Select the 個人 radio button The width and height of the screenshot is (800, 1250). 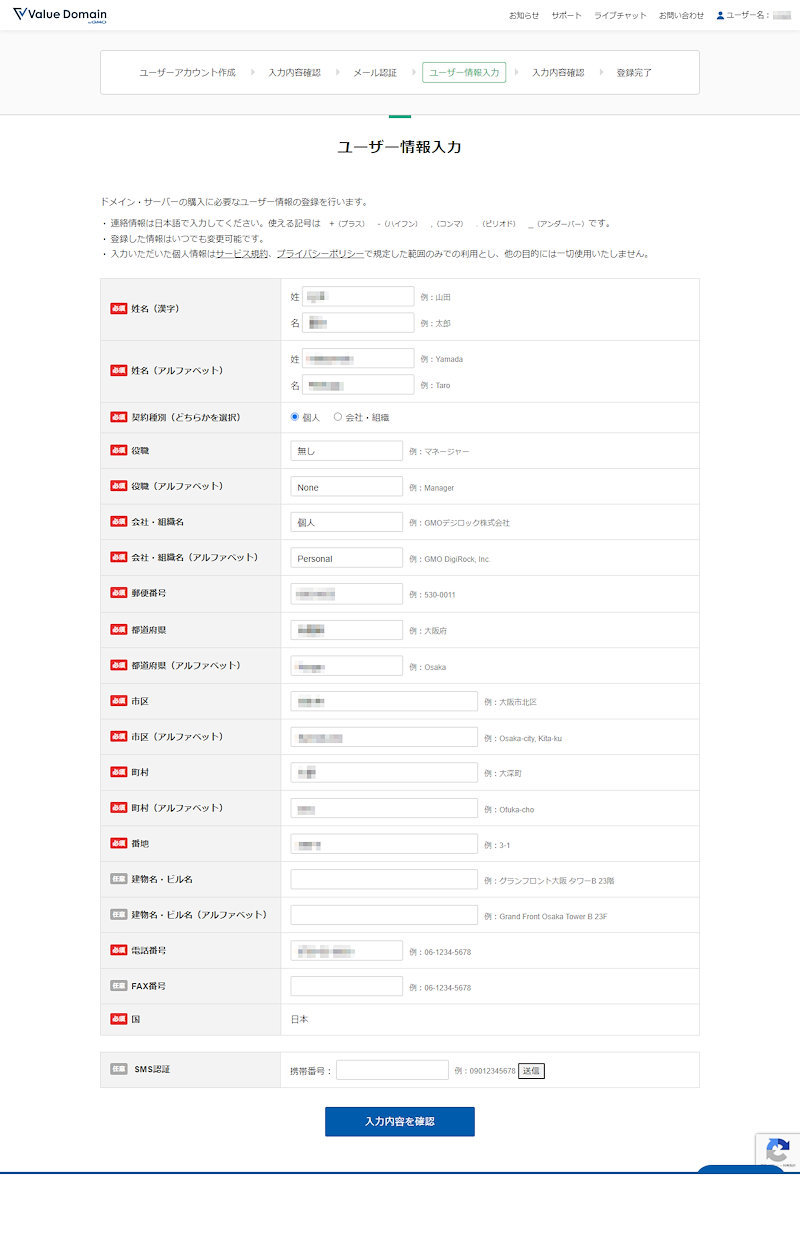point(294,417)
